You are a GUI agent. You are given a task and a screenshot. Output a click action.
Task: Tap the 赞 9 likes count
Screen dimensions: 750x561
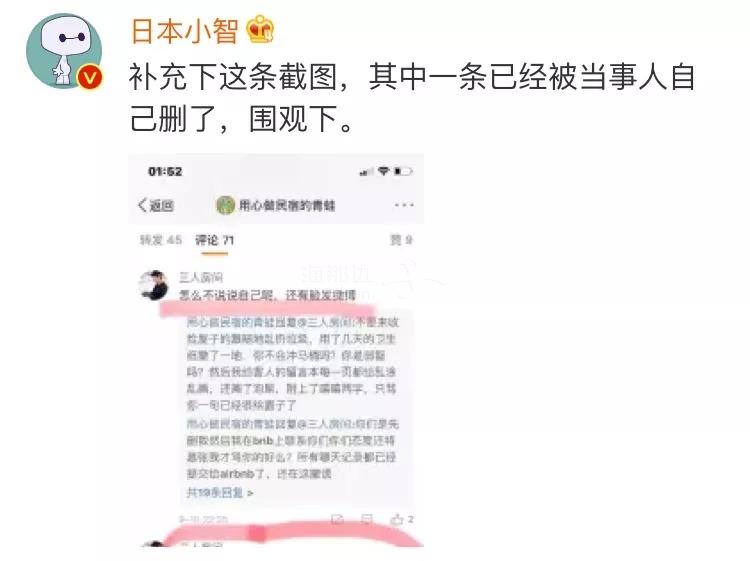click(401, 240)
